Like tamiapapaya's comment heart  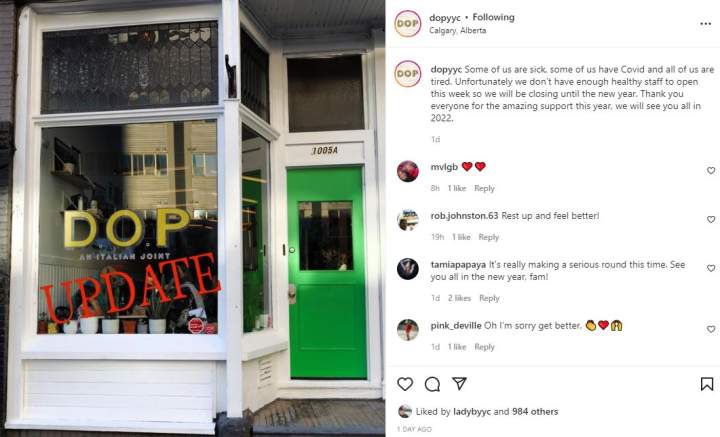711,268
